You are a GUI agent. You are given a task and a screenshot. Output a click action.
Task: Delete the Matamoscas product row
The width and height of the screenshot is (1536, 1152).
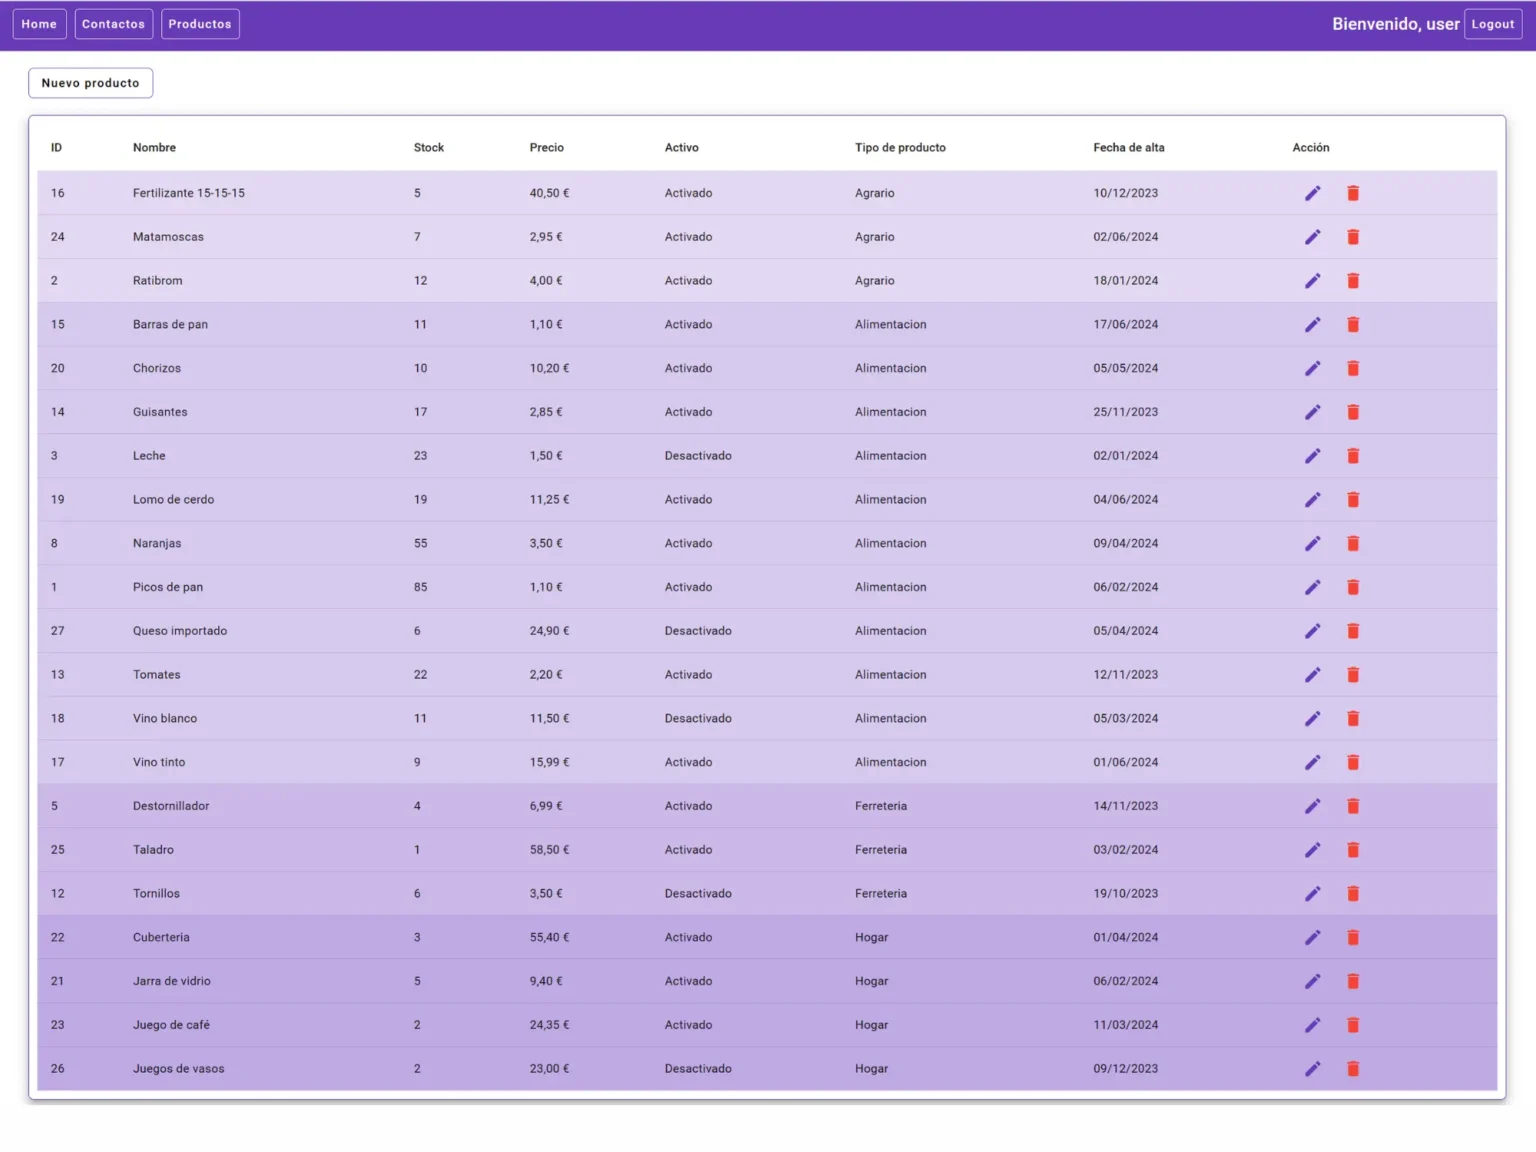(1353, 237)
